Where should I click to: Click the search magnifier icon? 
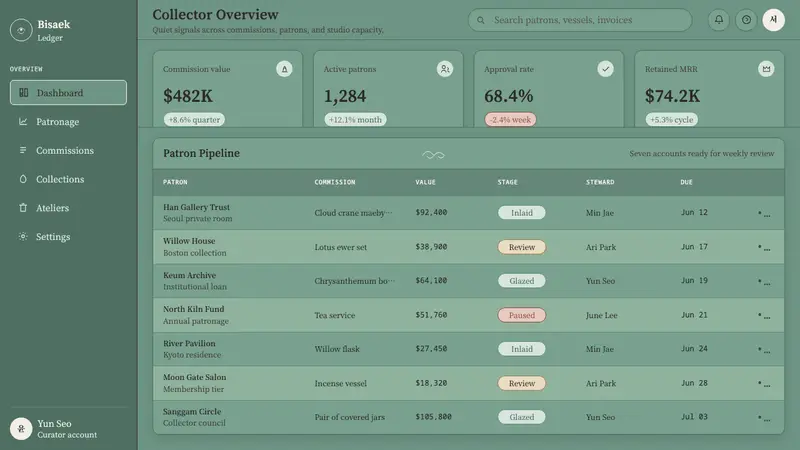[481, 20]
